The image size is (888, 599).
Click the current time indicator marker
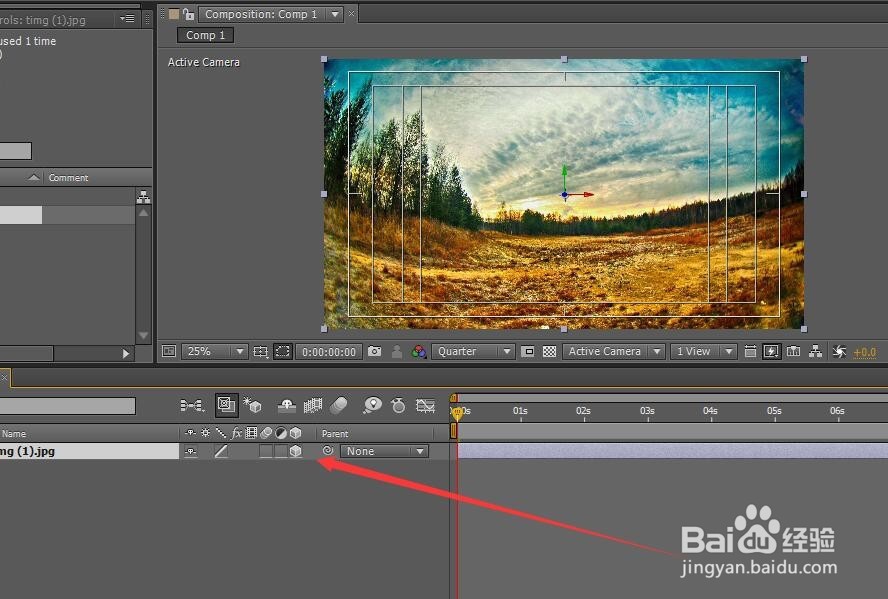click(x=456, y=413)
